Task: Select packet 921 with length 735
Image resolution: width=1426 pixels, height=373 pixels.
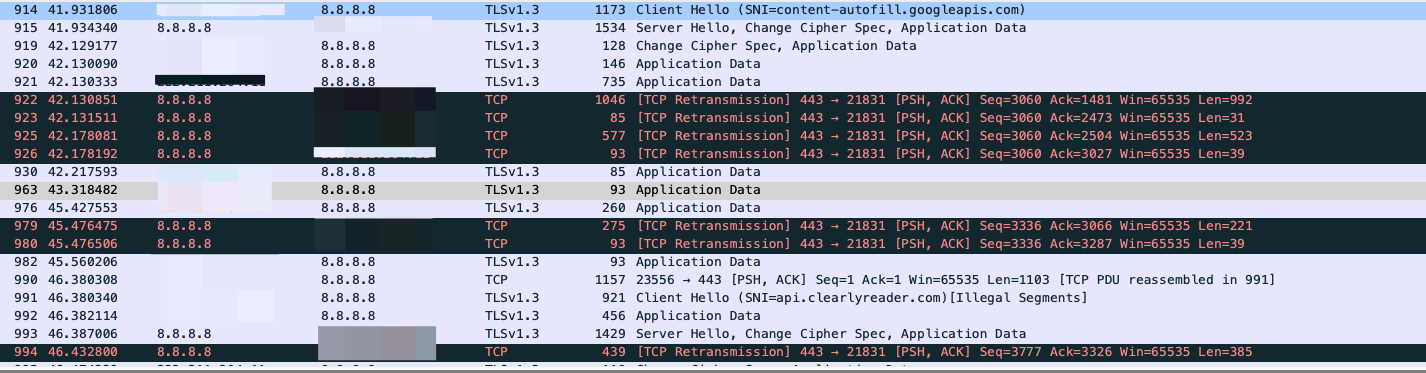Action: (x=713, y=82)
